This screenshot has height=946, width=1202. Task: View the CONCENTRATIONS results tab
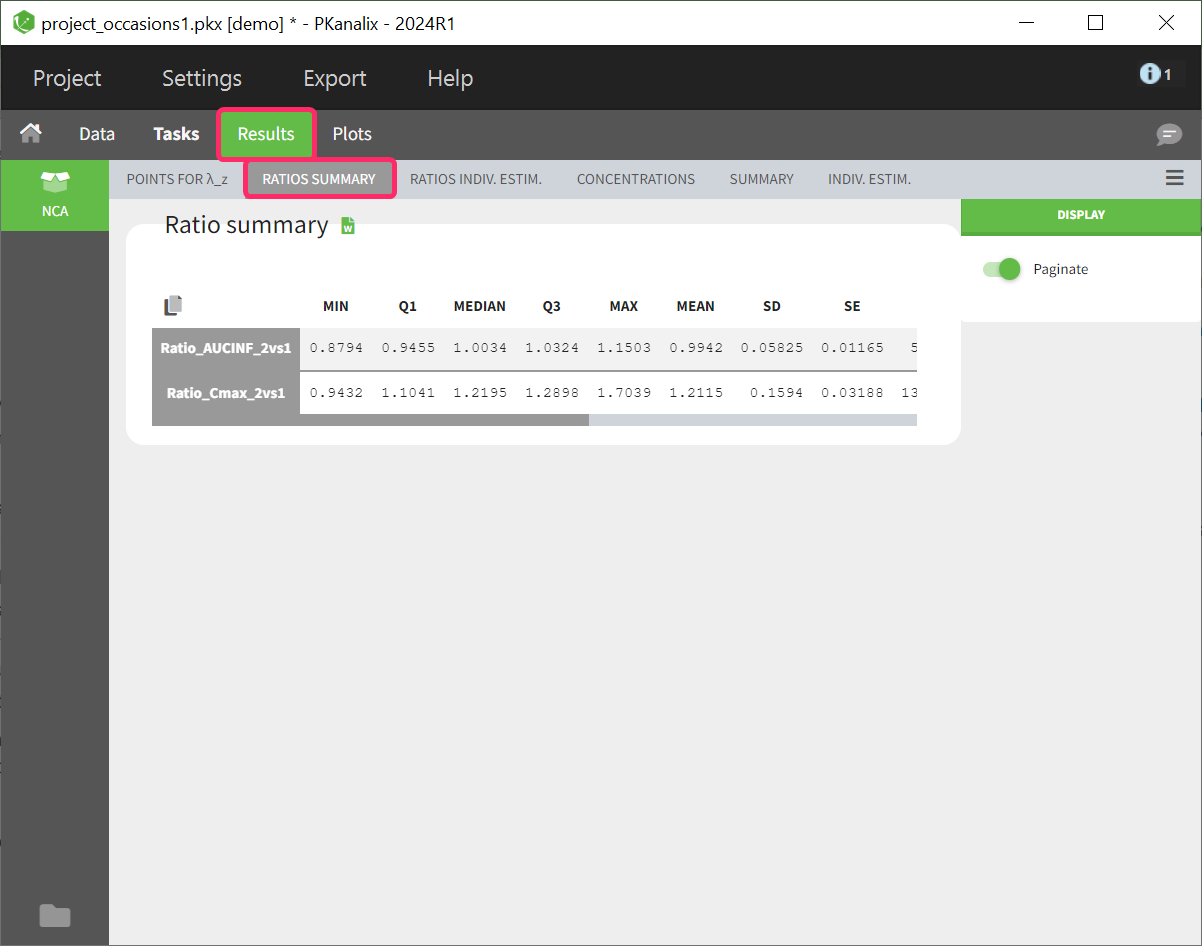(x=636, y=179)
